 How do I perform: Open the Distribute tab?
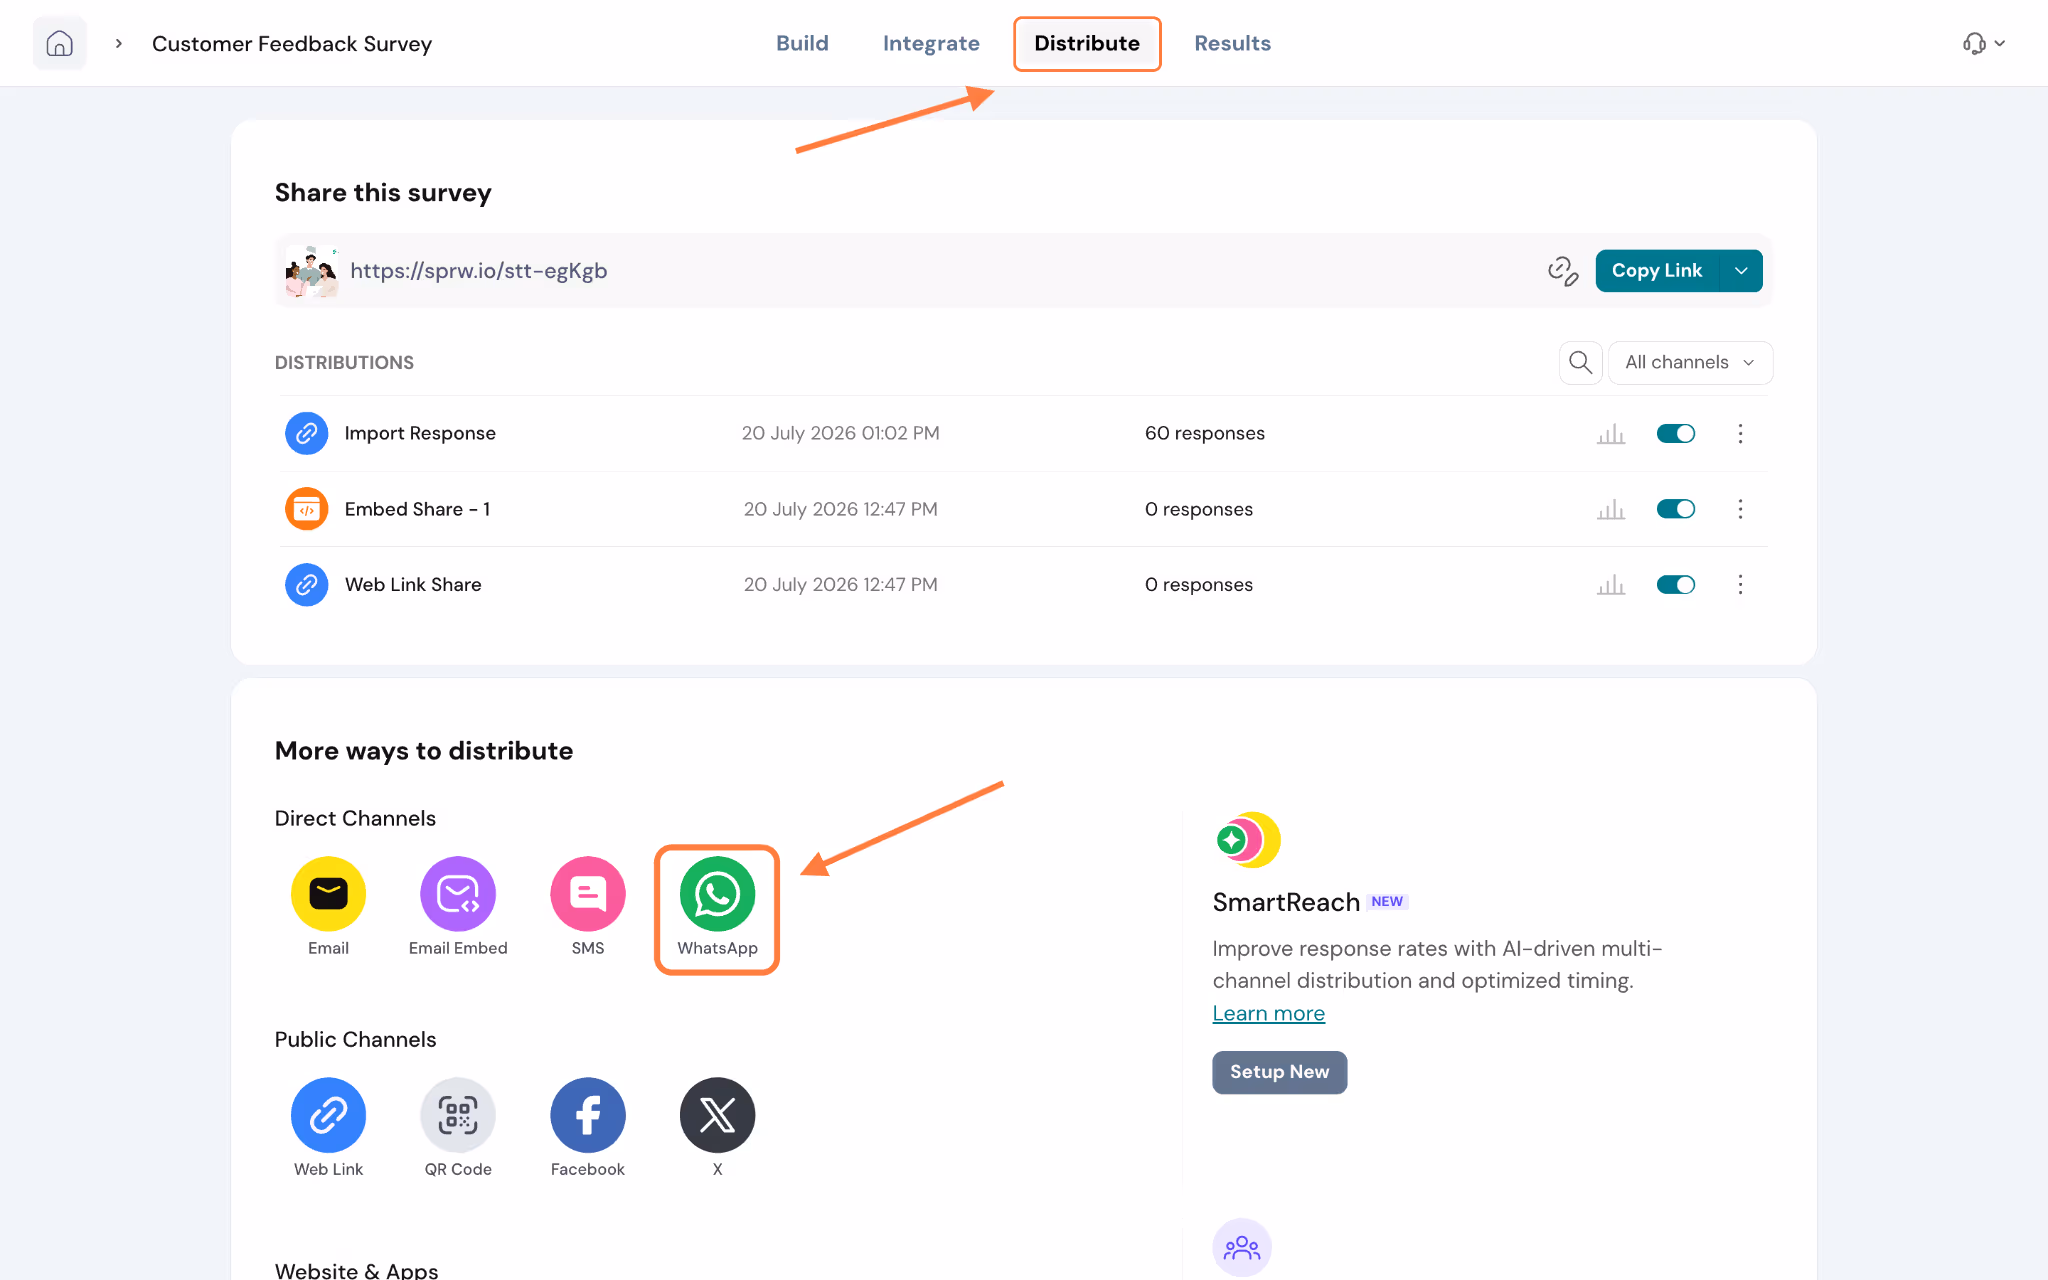[x=1087, y=43]
